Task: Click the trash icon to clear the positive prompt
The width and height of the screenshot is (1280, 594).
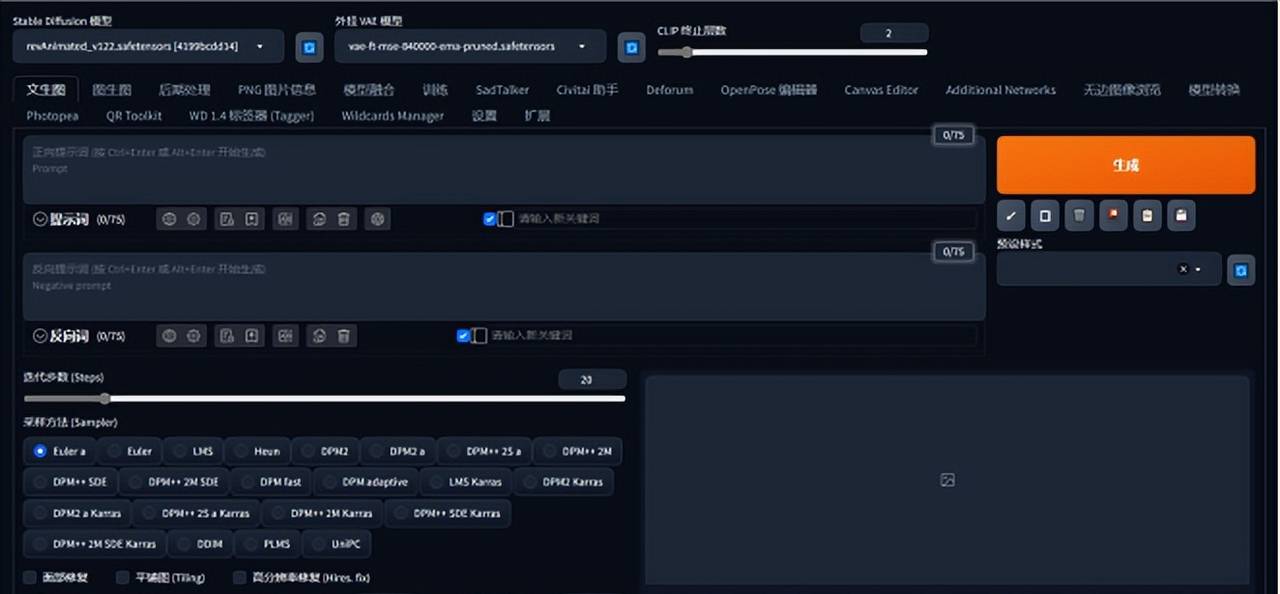Action: (x=342, y=218)
